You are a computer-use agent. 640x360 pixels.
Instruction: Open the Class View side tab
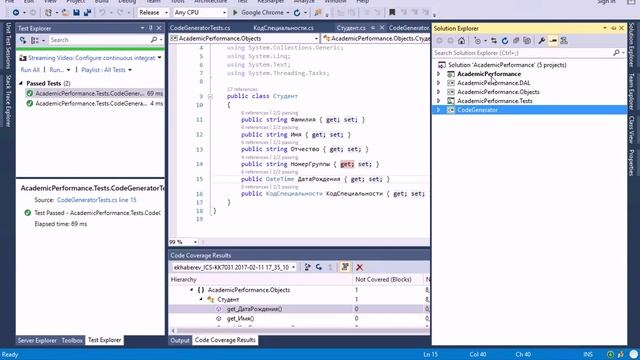[632, 129]
